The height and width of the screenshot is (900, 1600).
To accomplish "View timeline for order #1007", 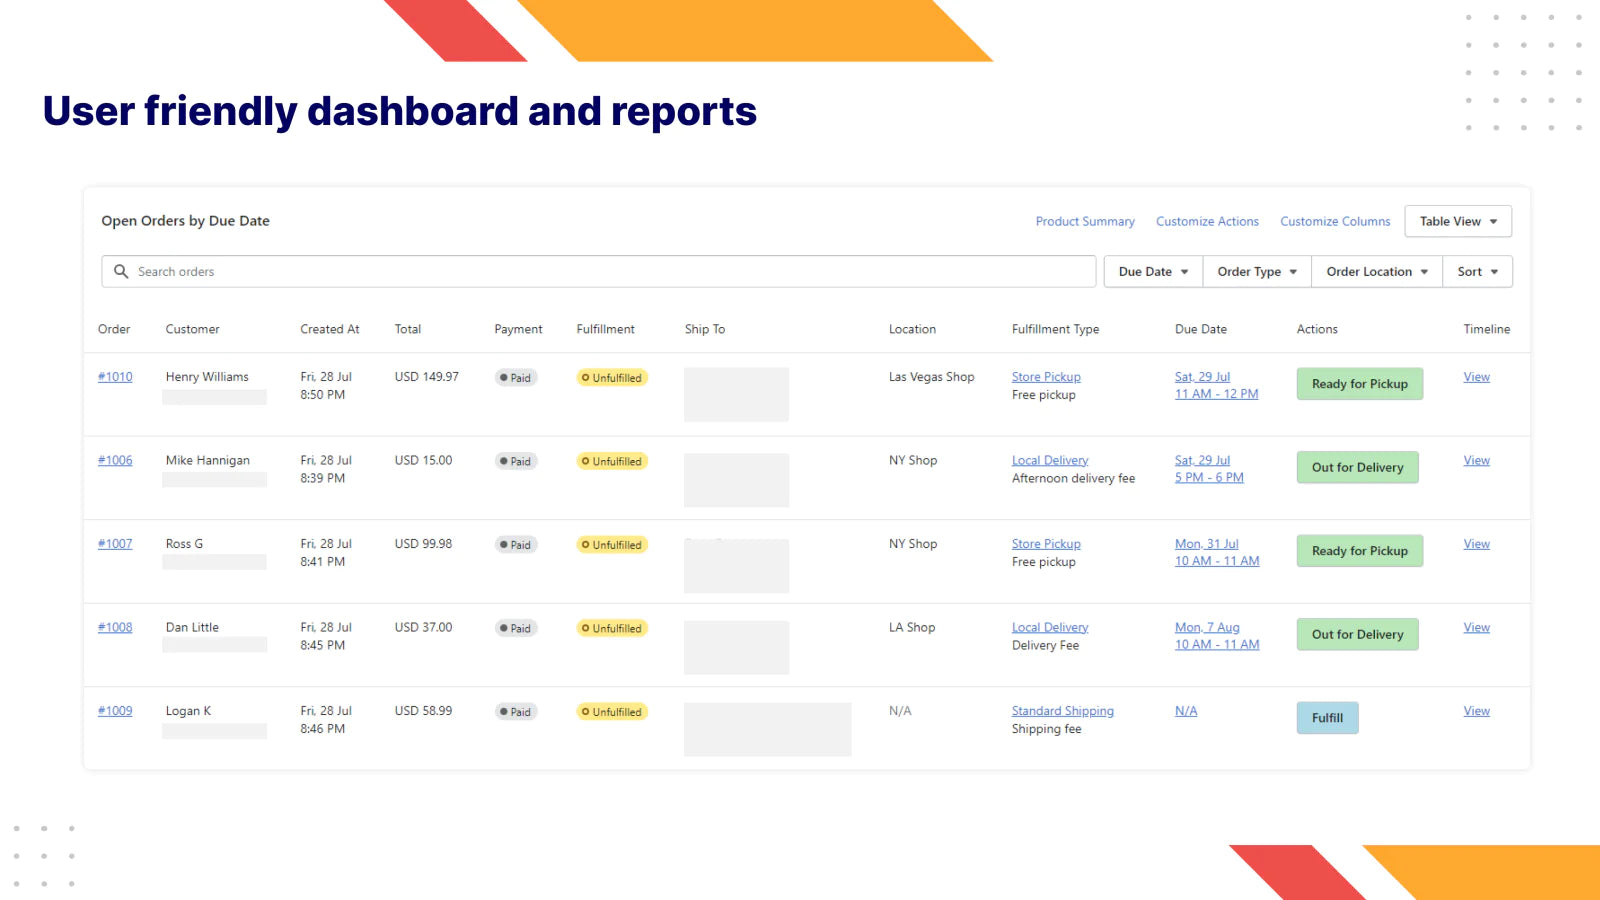I will [1476, 544].
